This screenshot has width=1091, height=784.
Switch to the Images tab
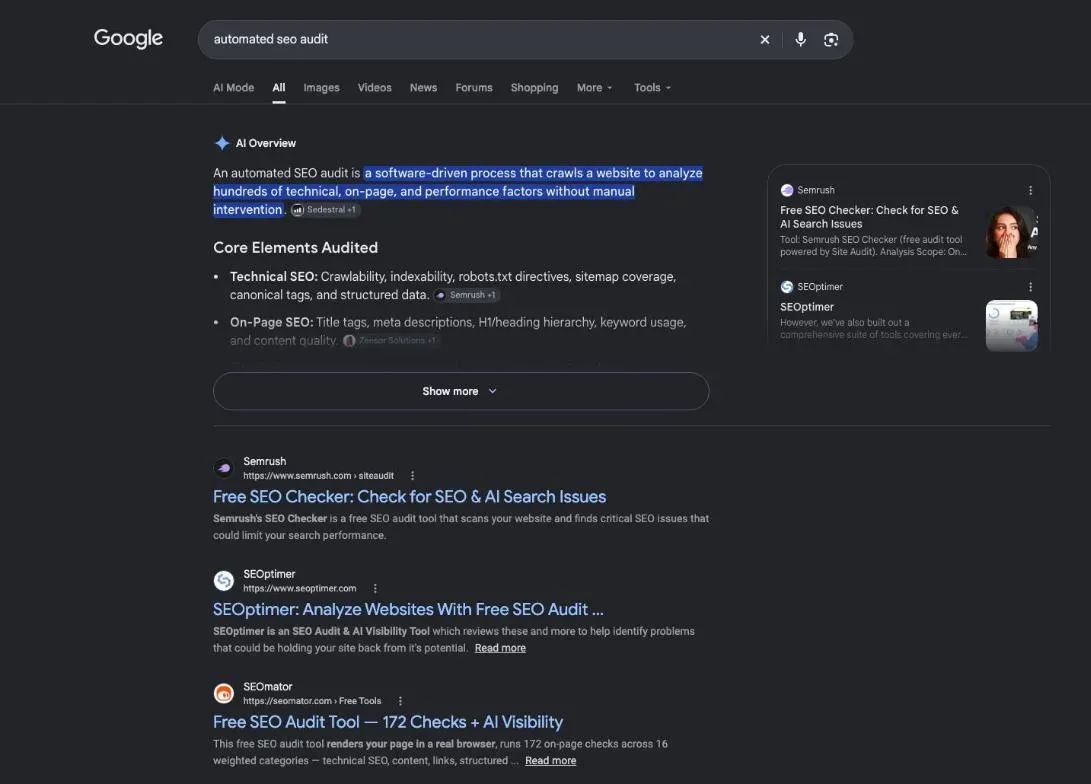[321, 88]
